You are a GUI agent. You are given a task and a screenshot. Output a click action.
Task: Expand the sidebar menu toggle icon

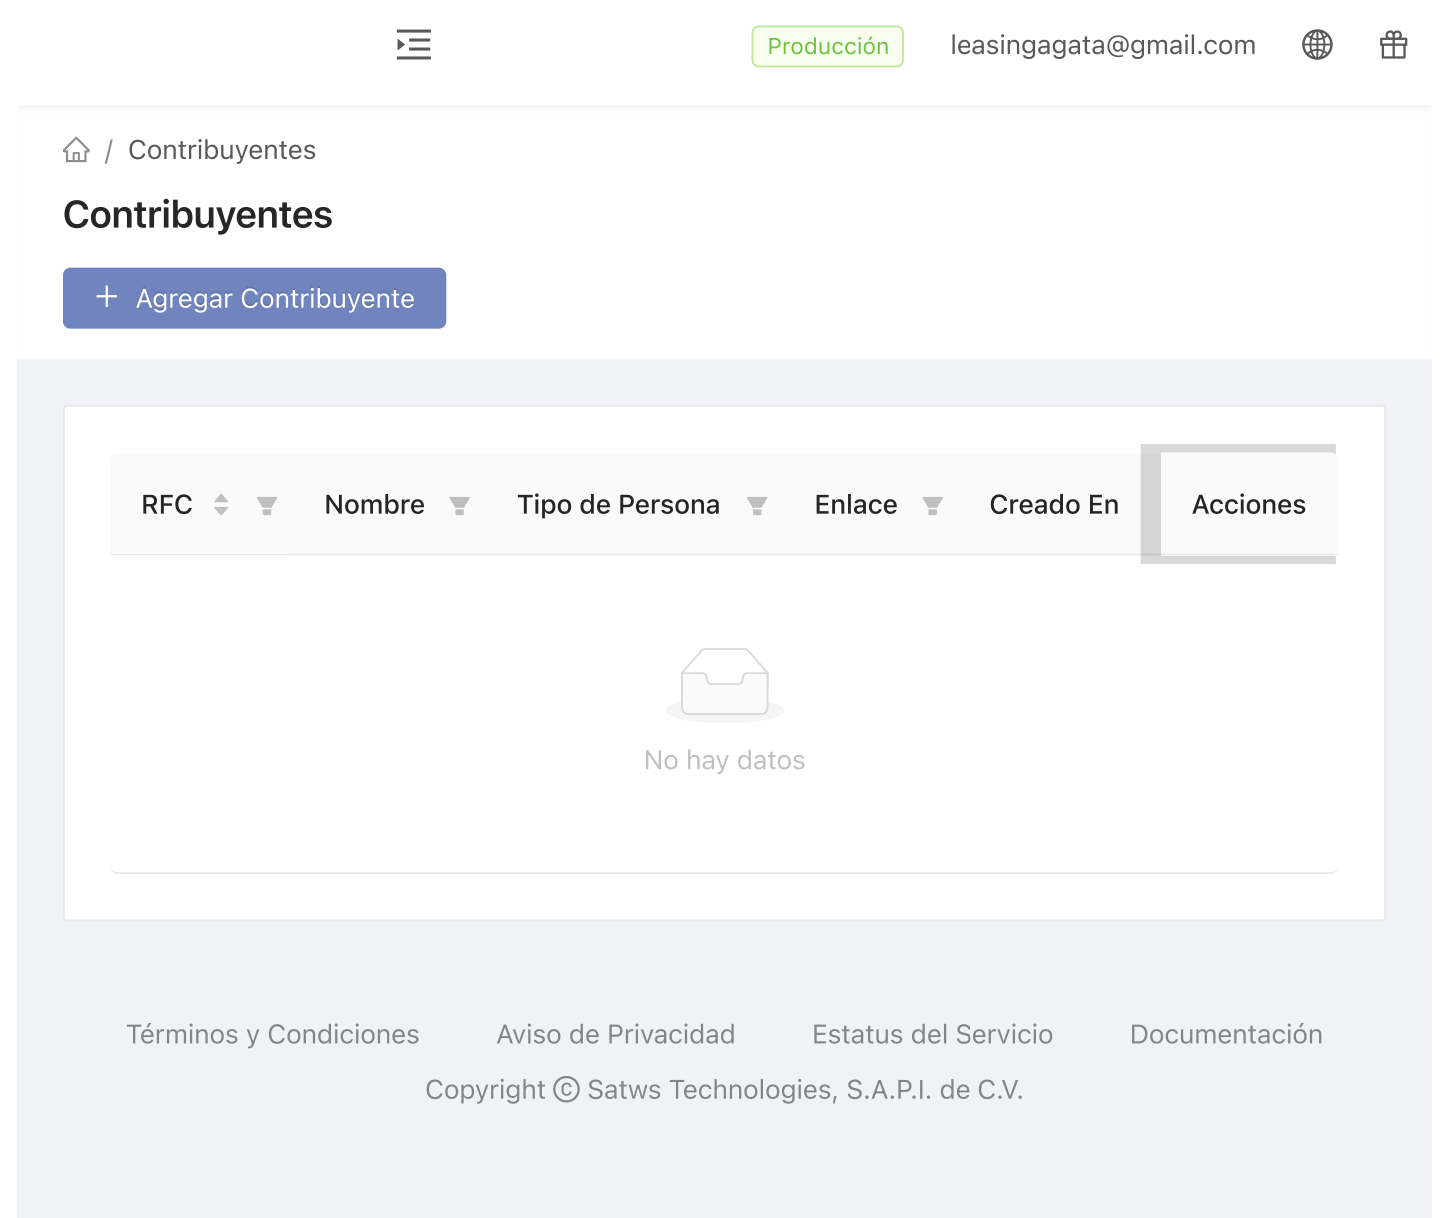[413, 45]
